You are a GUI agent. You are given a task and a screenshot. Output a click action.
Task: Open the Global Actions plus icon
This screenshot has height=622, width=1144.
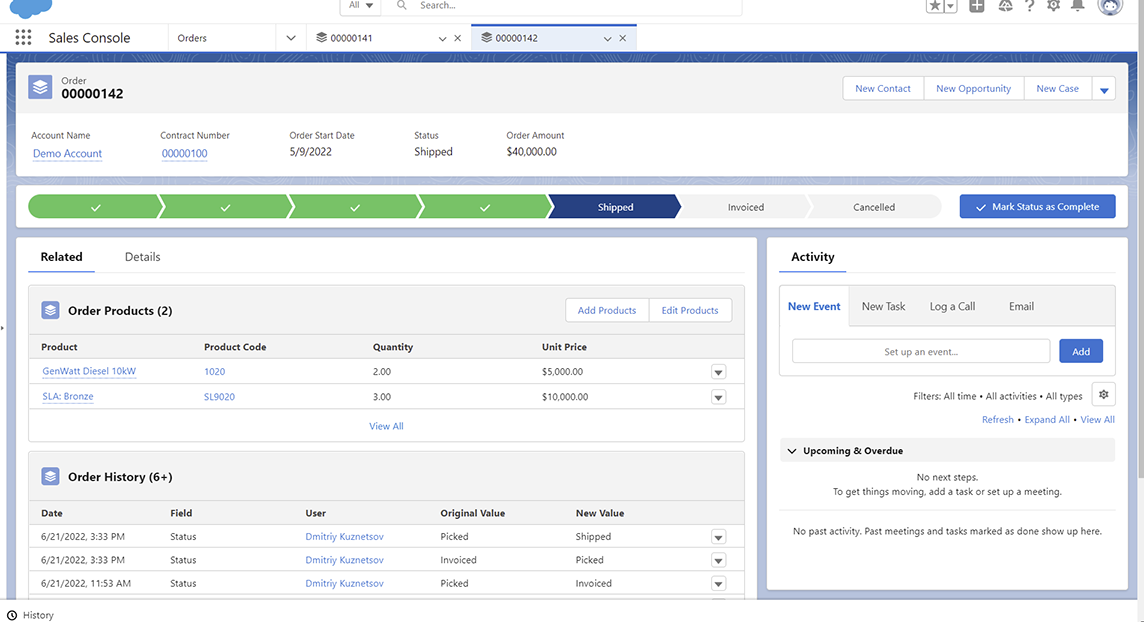[x=976, y=6]
